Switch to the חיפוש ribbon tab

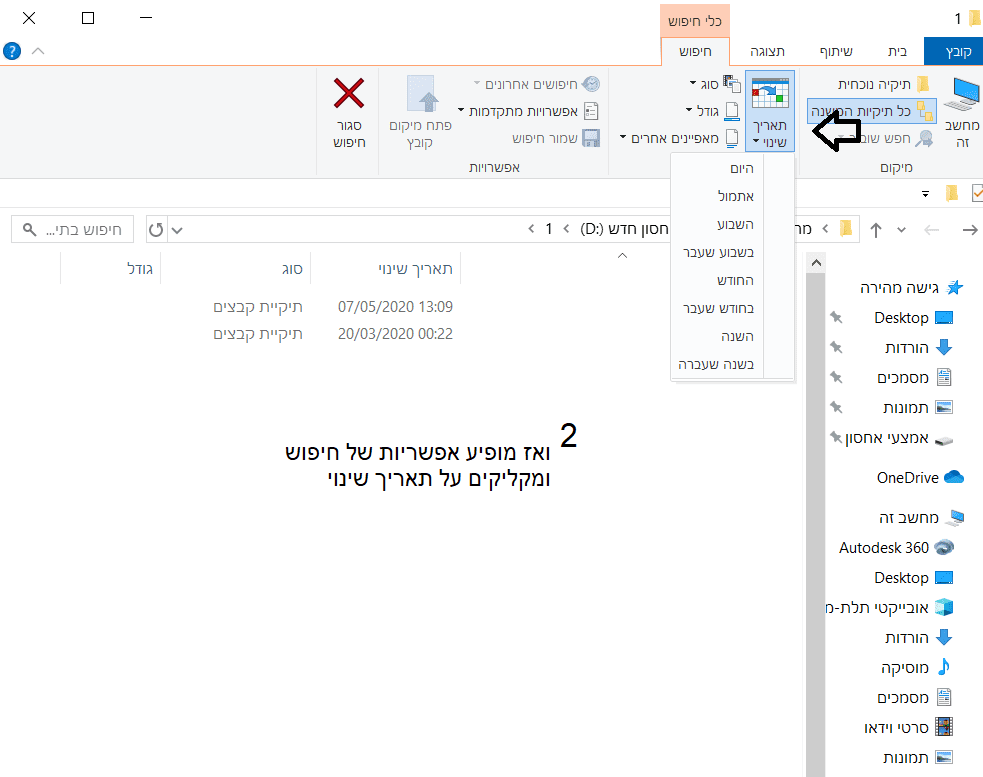(695, 51)
